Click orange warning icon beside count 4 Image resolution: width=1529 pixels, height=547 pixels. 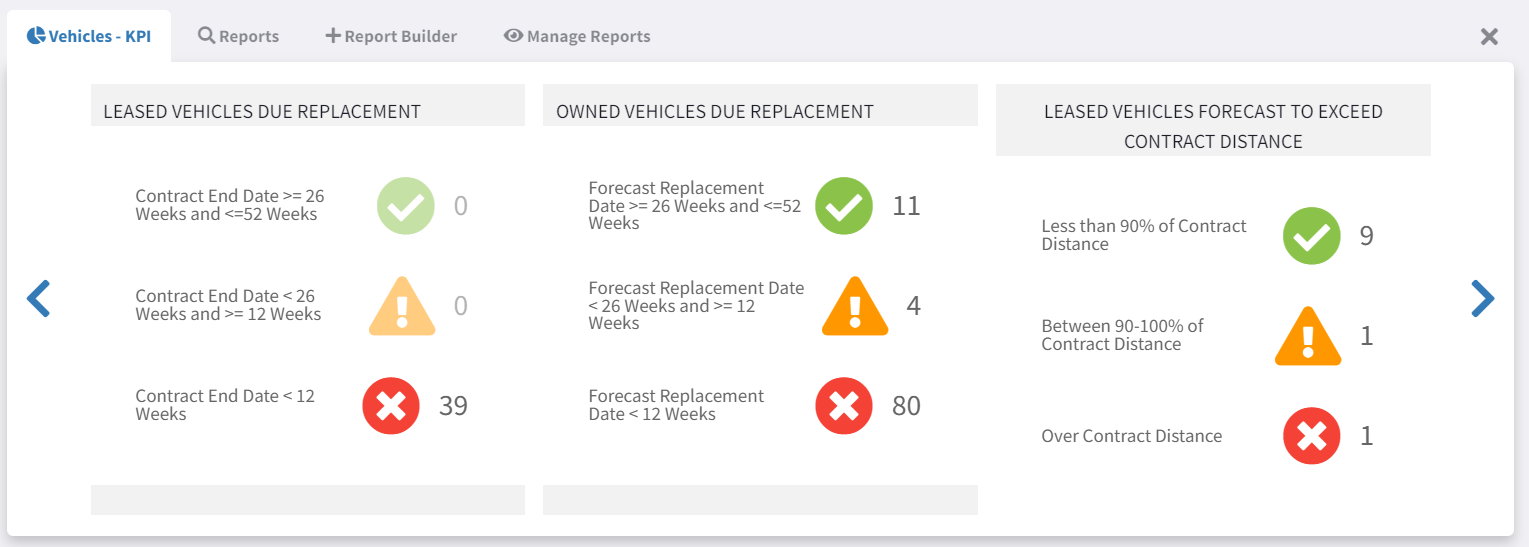[x=855, y=306]
